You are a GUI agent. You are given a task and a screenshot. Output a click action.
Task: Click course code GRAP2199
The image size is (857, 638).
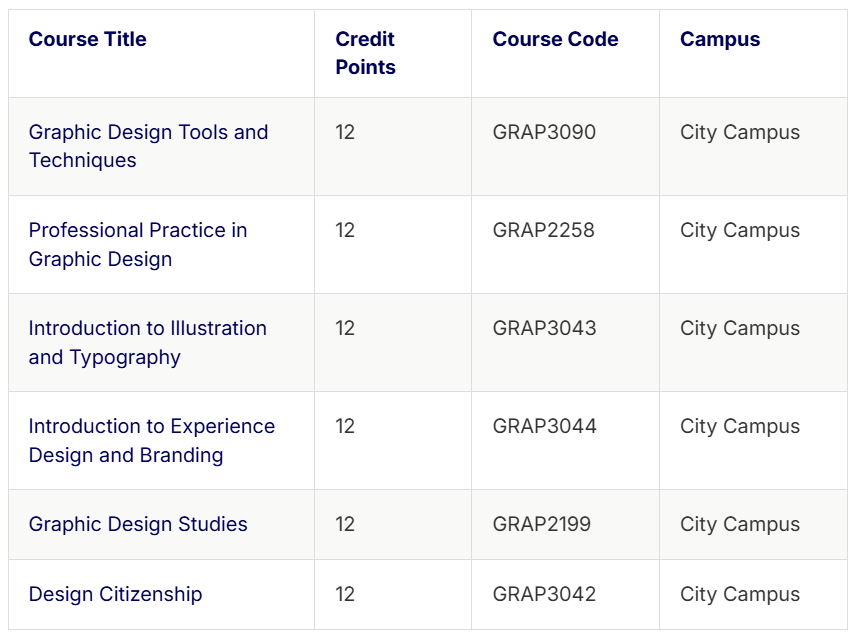pos(541,524)
